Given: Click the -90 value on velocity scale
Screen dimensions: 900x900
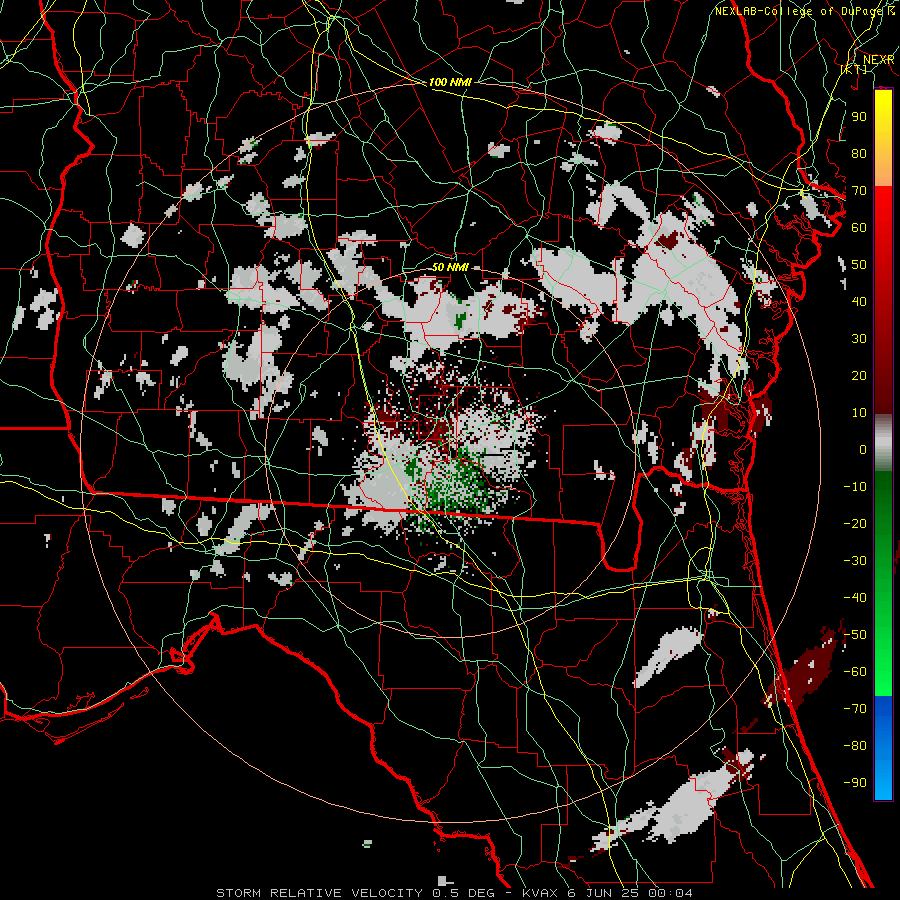Looking at the screenshot, I should (855, 783).
